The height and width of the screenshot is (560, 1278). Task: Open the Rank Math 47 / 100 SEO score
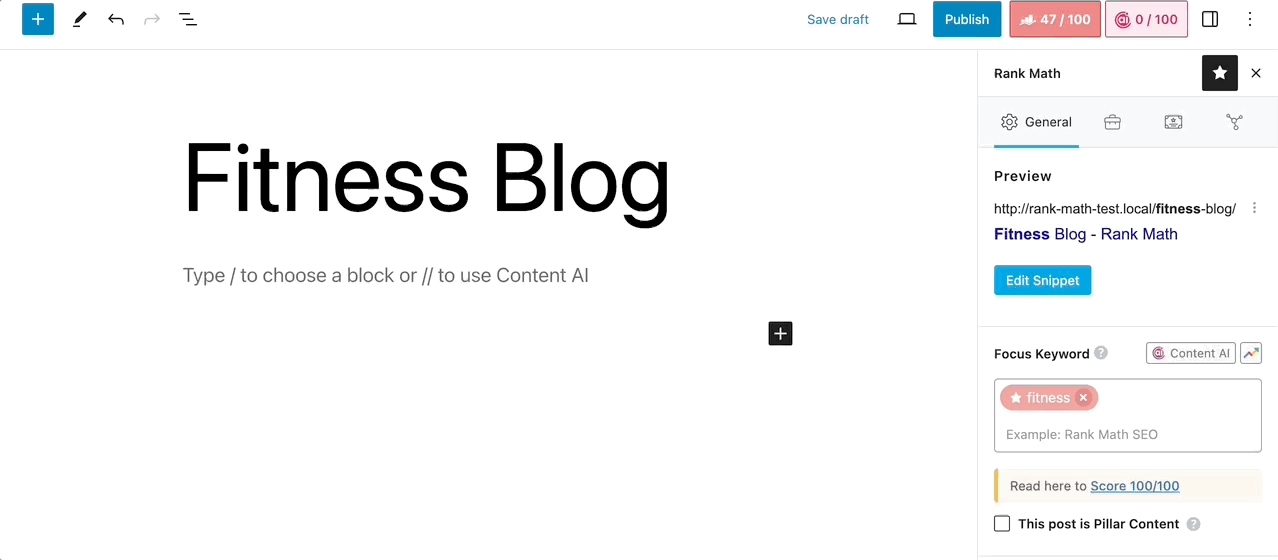(x=1055, y=19)
